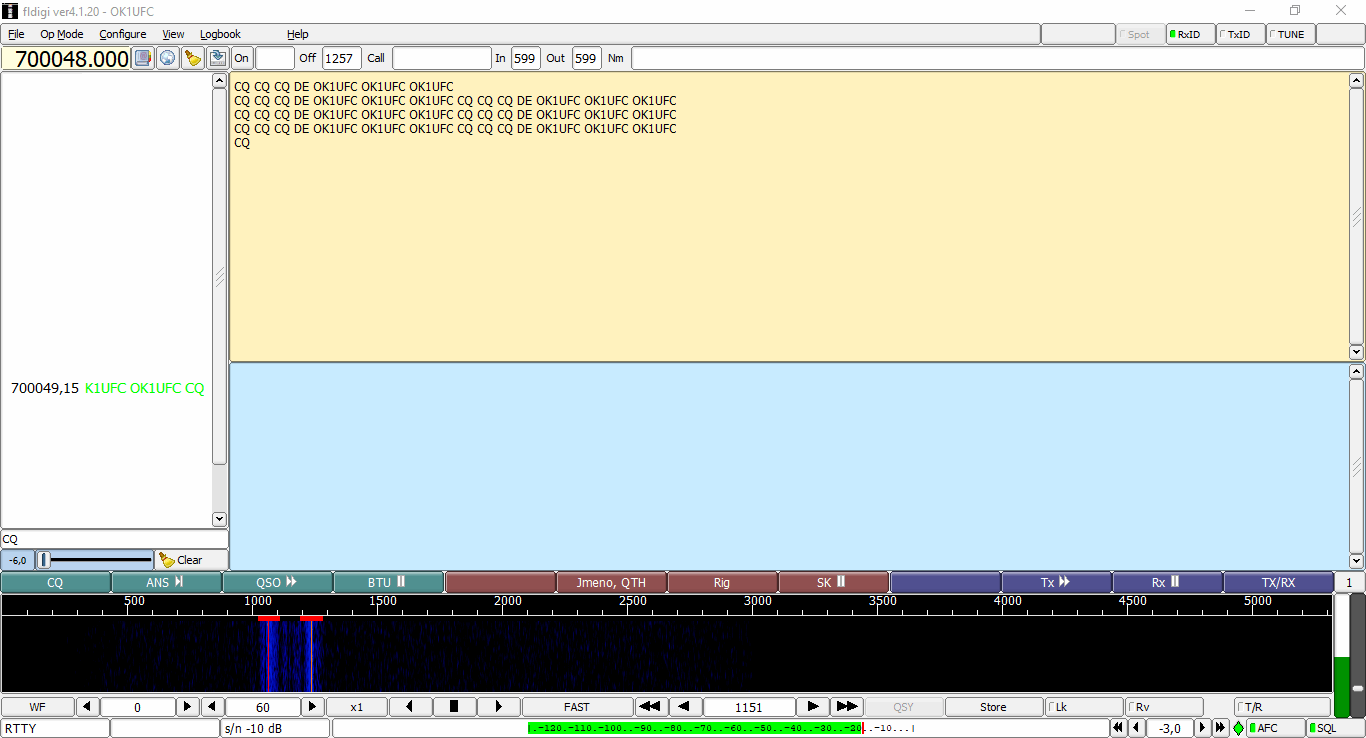Adjust the signal browser squelch slider

click(x=95, y=560)
